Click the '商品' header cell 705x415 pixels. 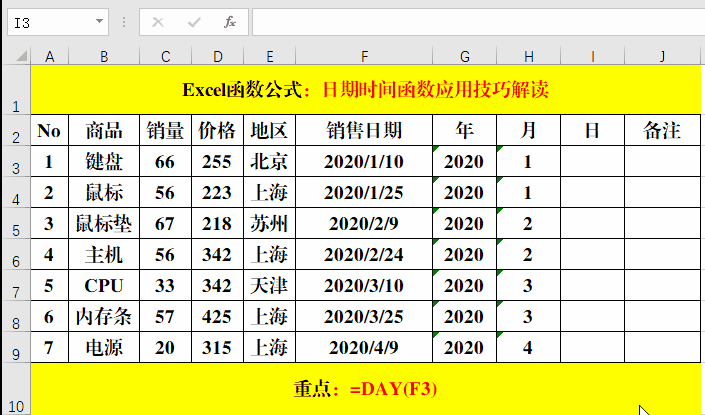[104, 130]
